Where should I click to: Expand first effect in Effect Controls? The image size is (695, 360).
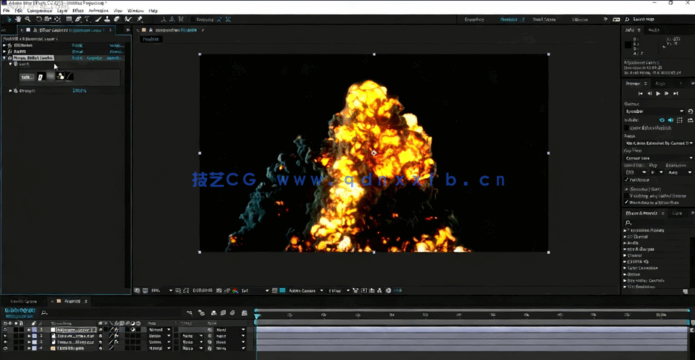[x=4, y=45]
